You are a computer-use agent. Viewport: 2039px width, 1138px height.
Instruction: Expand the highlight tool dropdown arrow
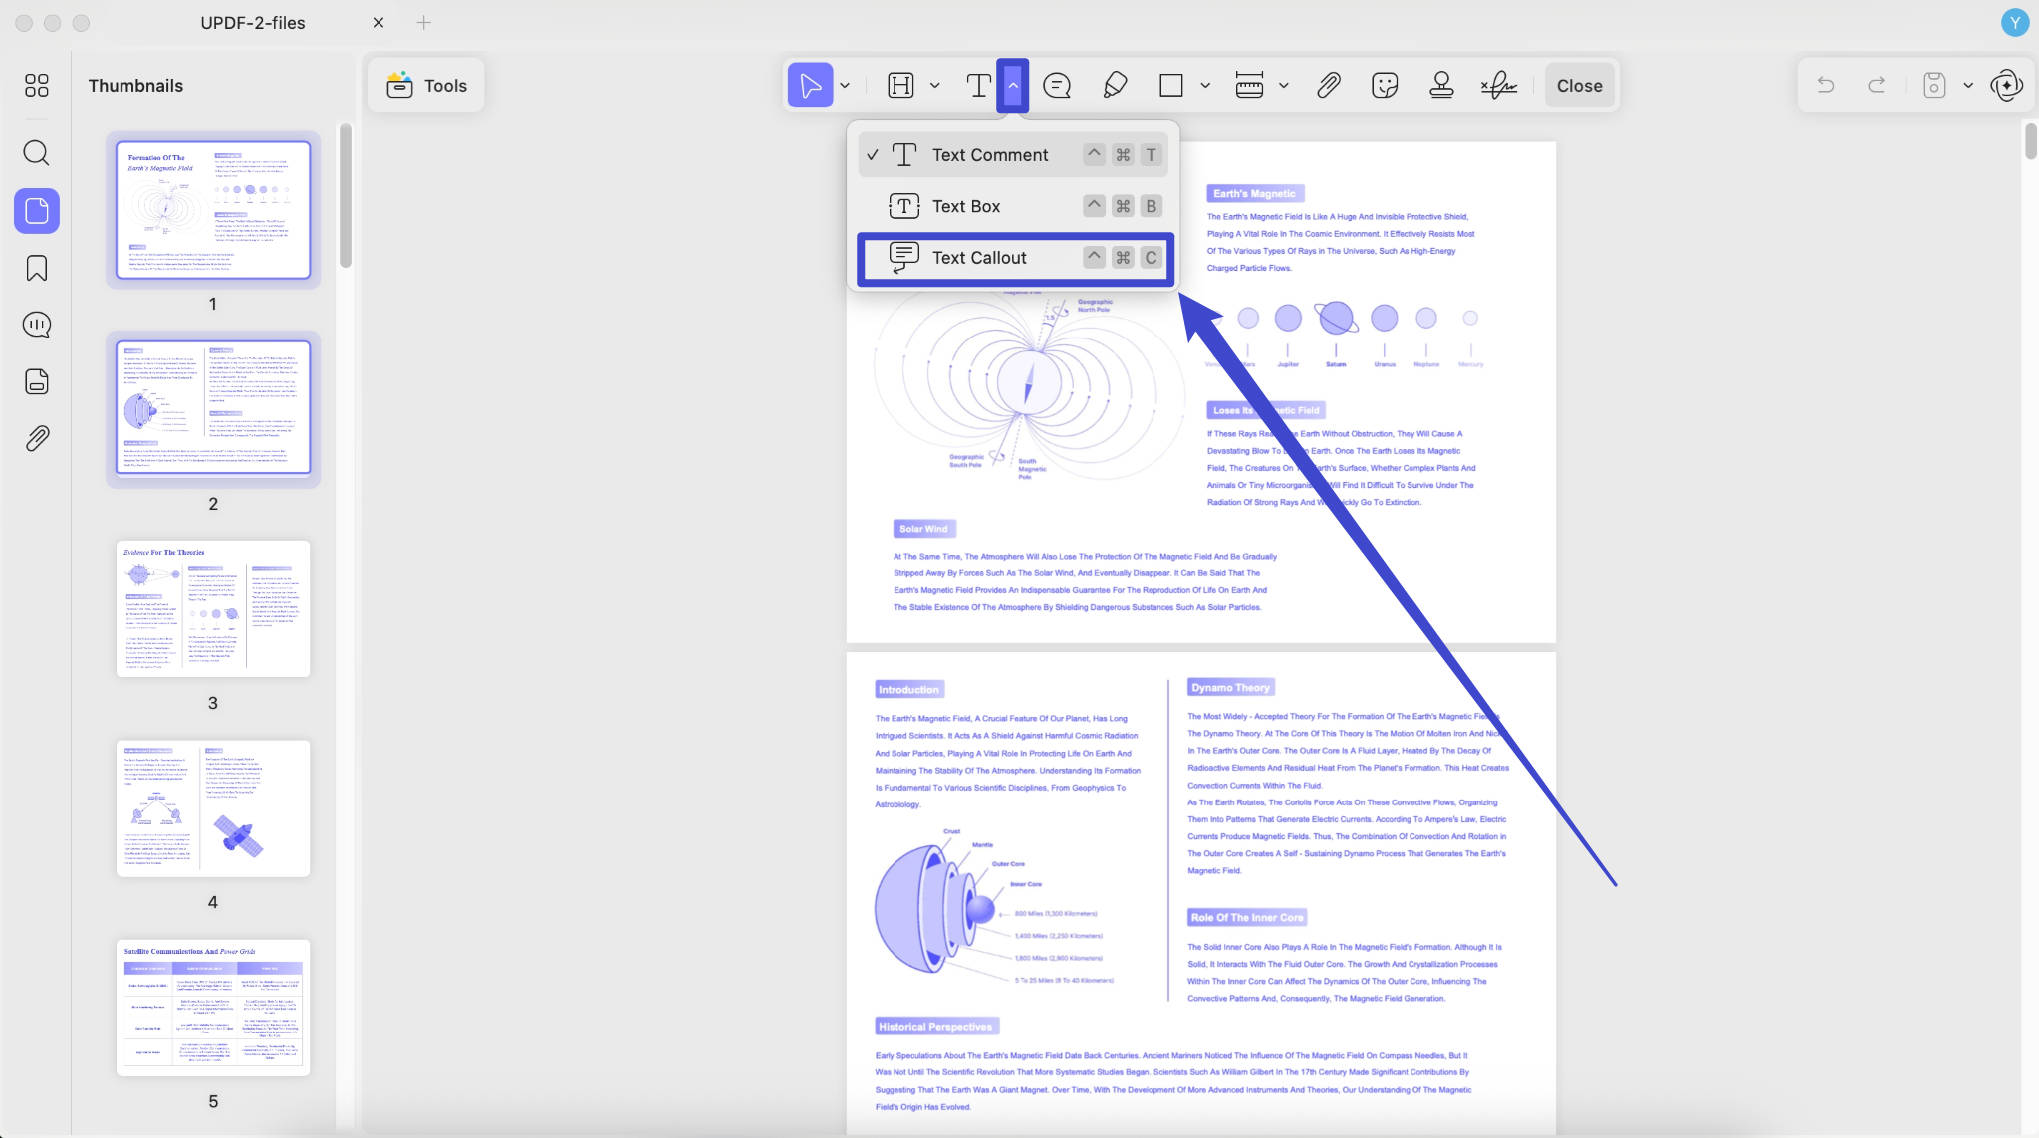click(934, 86)
